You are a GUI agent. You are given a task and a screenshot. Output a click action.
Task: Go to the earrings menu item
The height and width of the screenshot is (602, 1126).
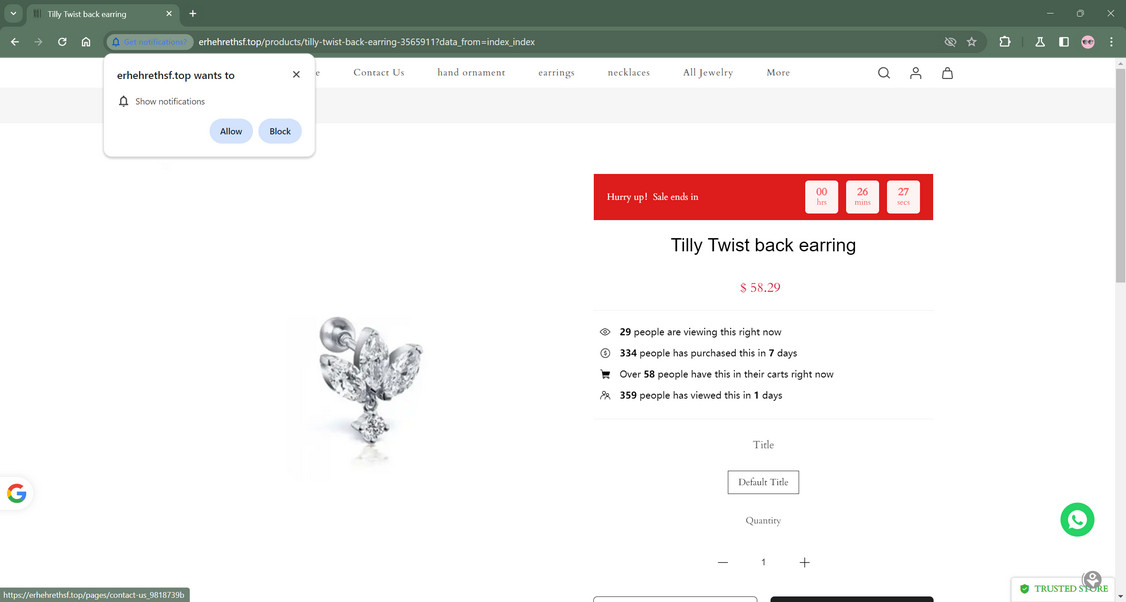(556, 73)
